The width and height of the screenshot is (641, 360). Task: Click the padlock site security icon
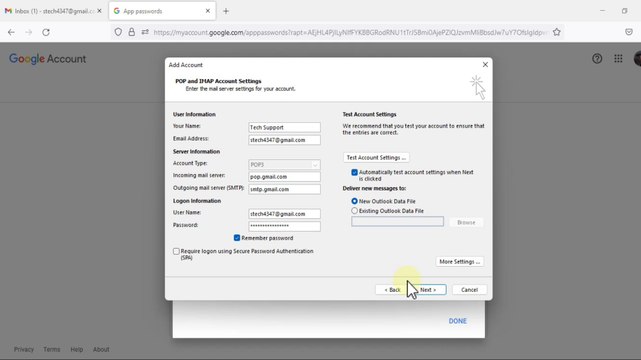point(132,32)
